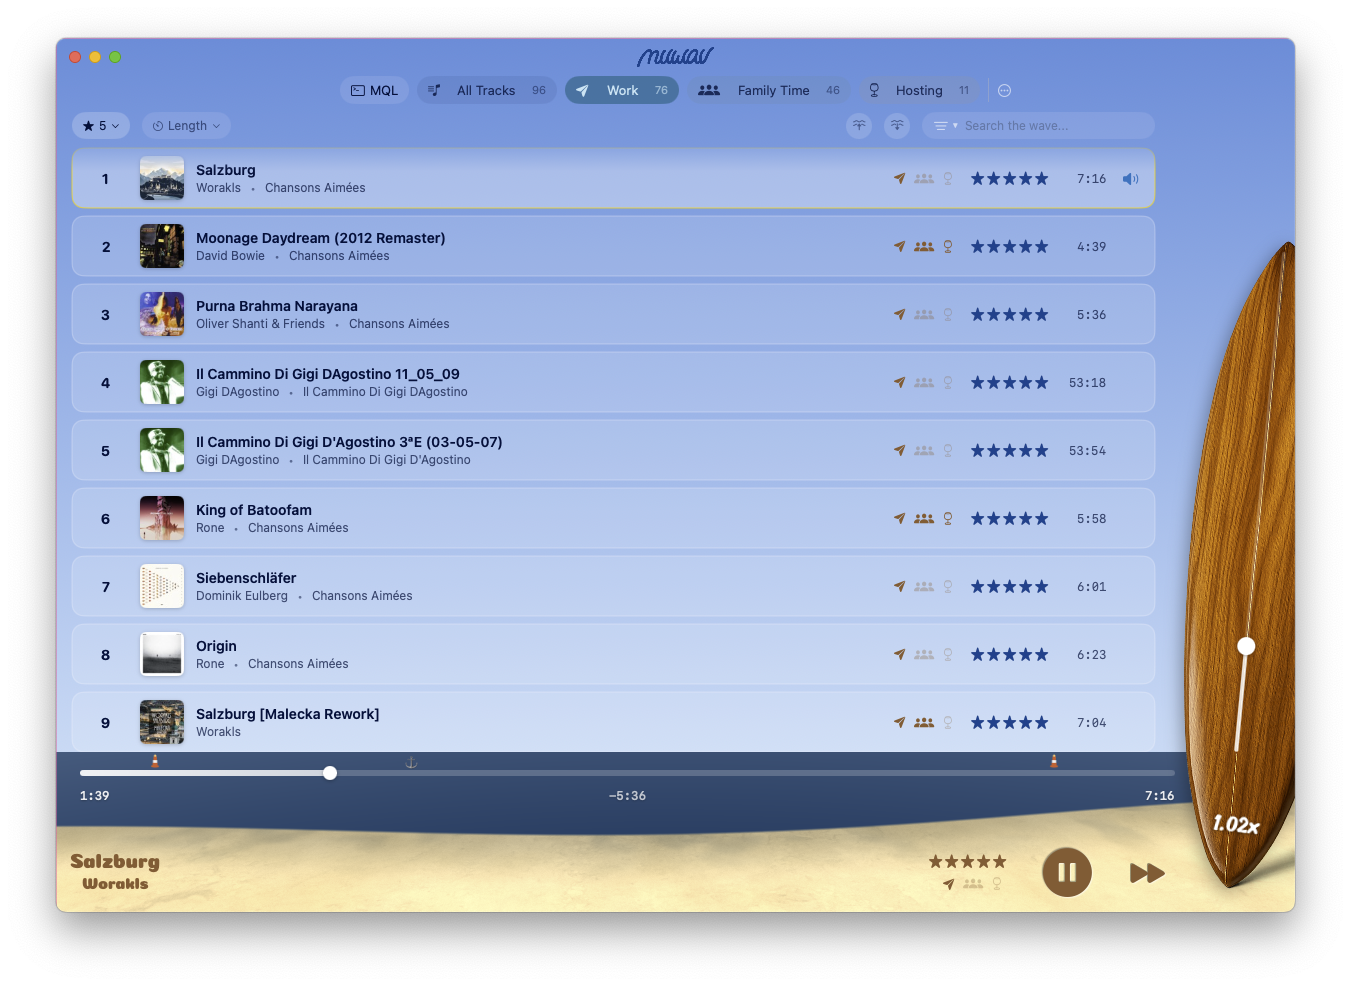Click Chansons Aimées album link on Origin row
1351x986 pixels.
[298, 664]
